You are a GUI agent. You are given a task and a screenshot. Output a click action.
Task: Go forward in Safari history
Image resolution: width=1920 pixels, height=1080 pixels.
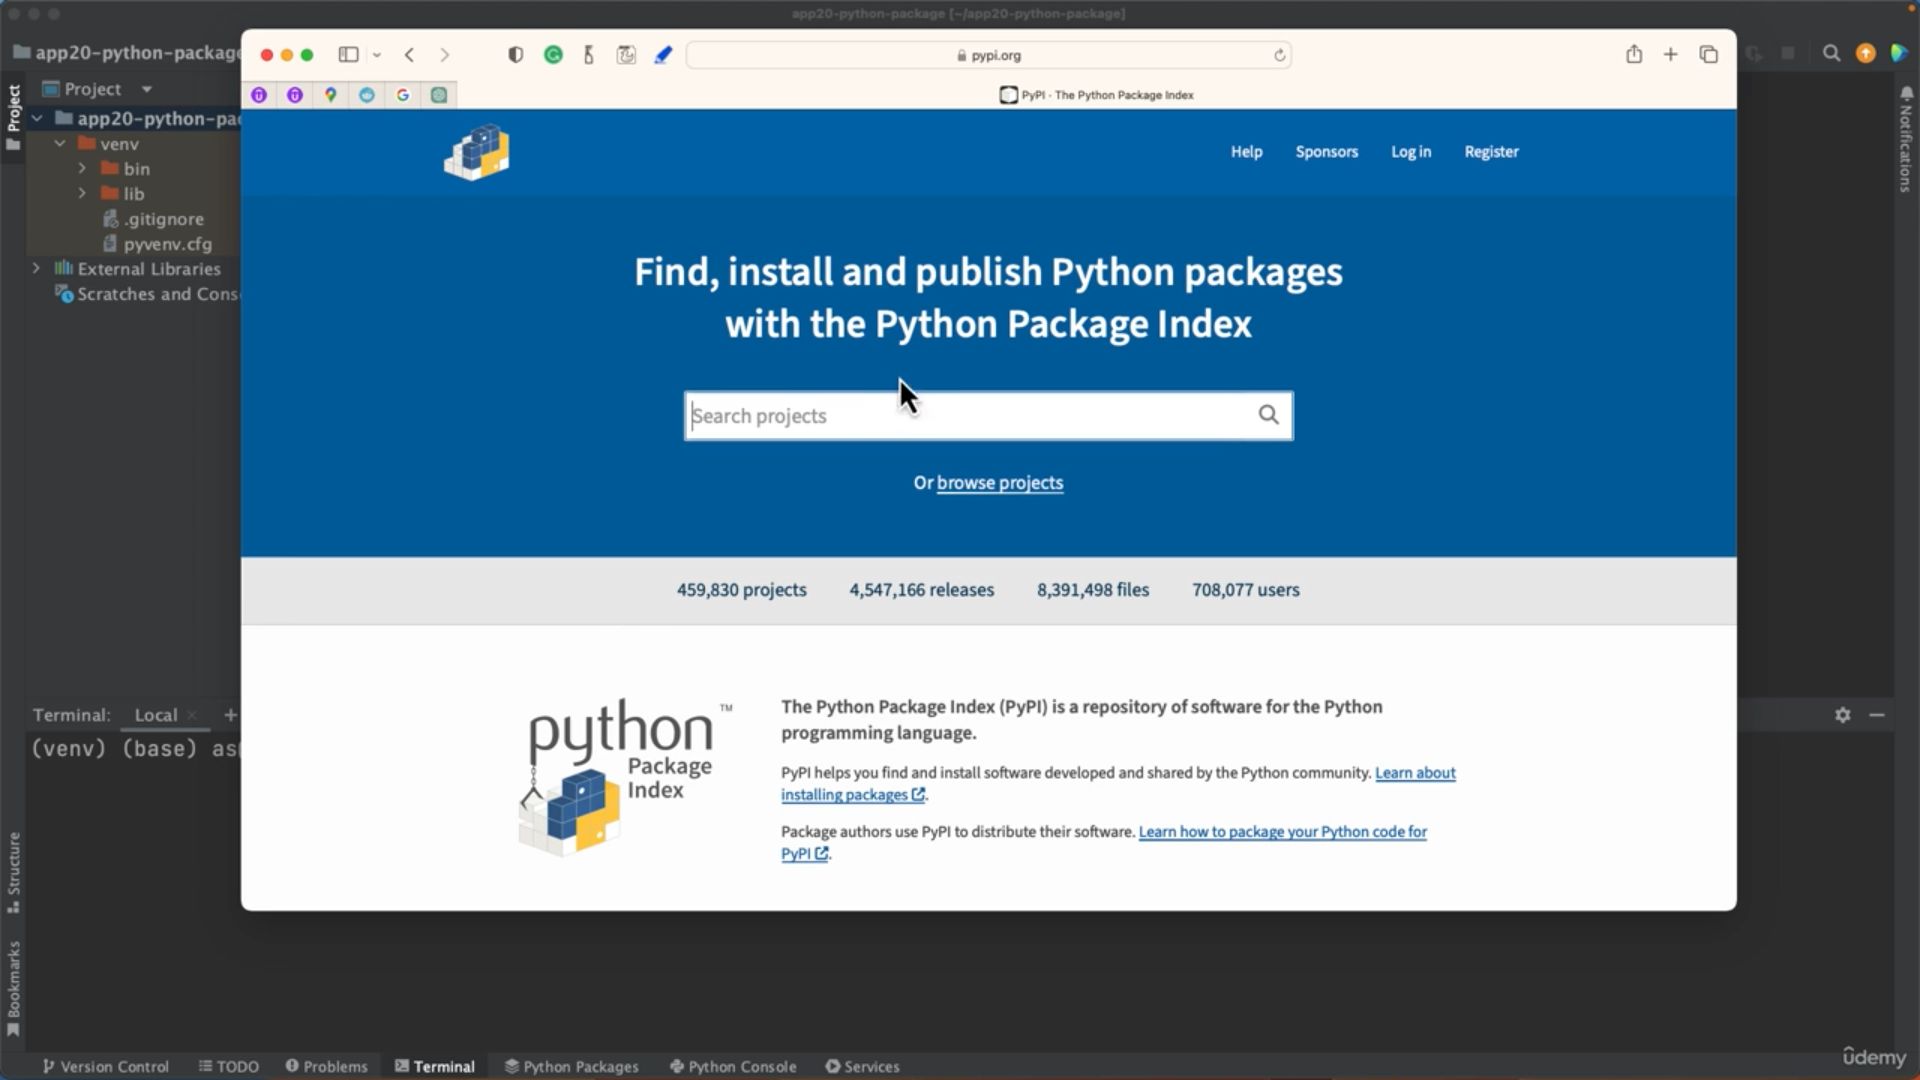[445, 55]
